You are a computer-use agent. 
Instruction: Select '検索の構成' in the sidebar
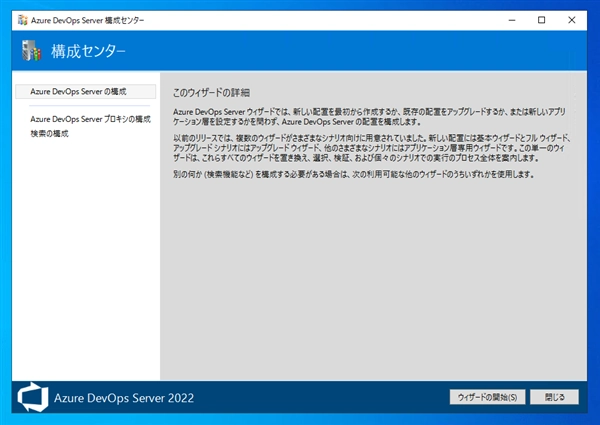[49, 134]
